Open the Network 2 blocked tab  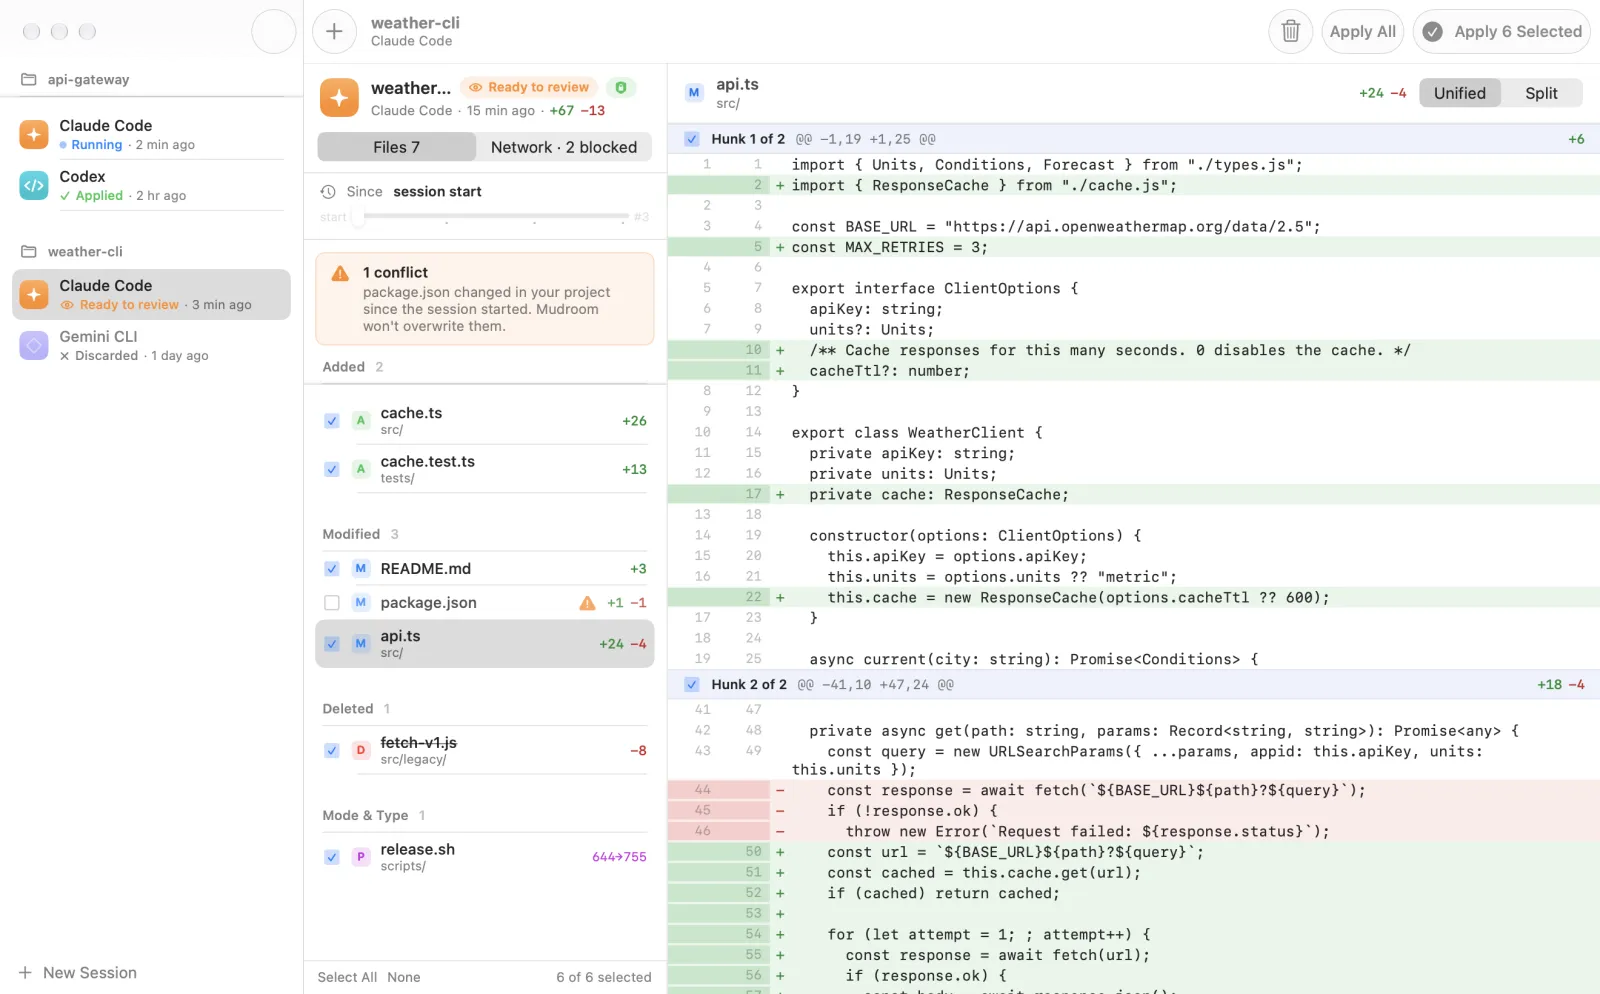[x=564, y=147]
